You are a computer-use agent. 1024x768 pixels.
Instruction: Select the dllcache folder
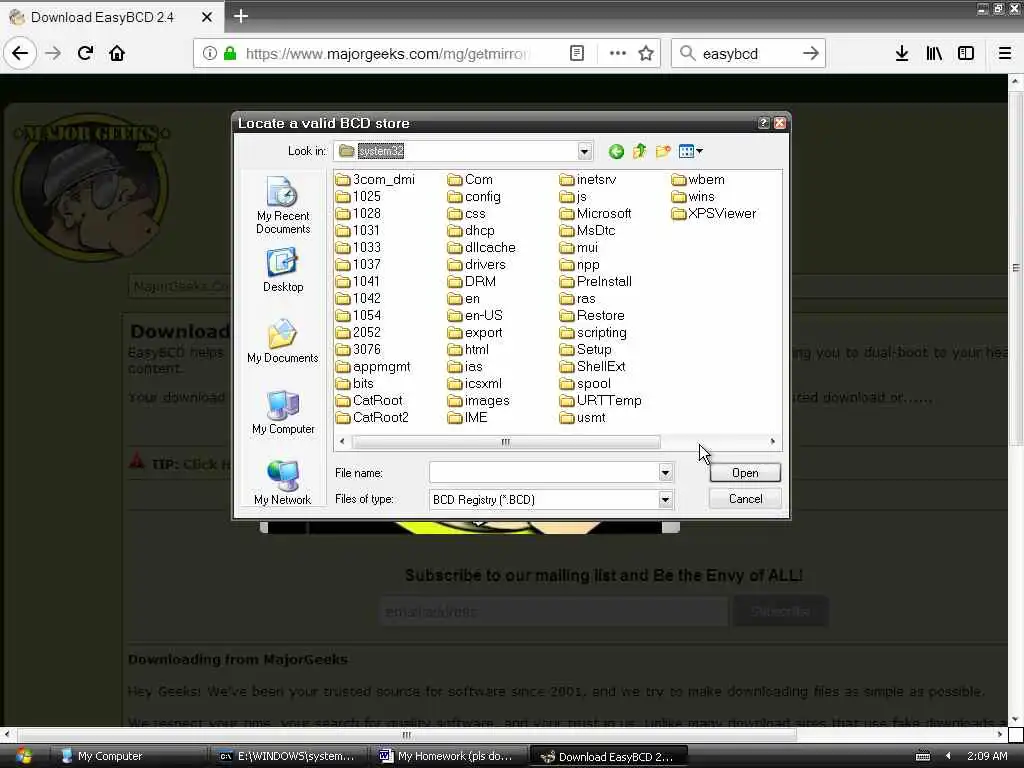482,248
